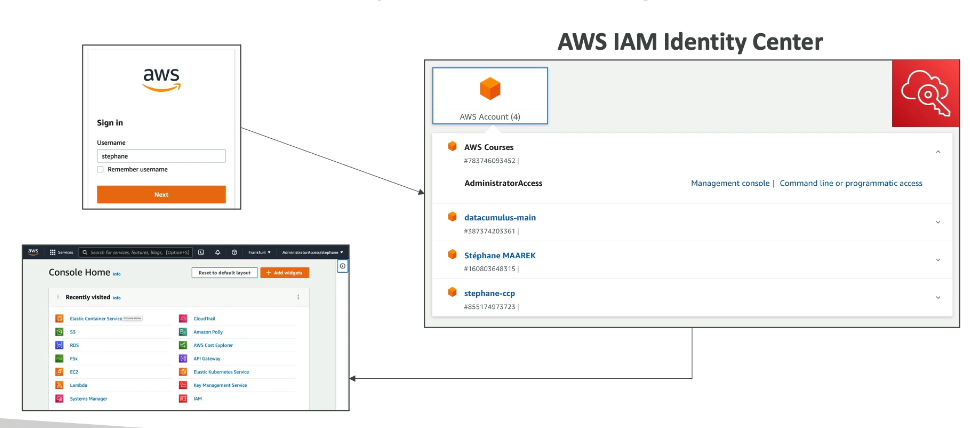970x428 pixels.
Task: Click the AWS Courses account name
Action: click(489, 147)
